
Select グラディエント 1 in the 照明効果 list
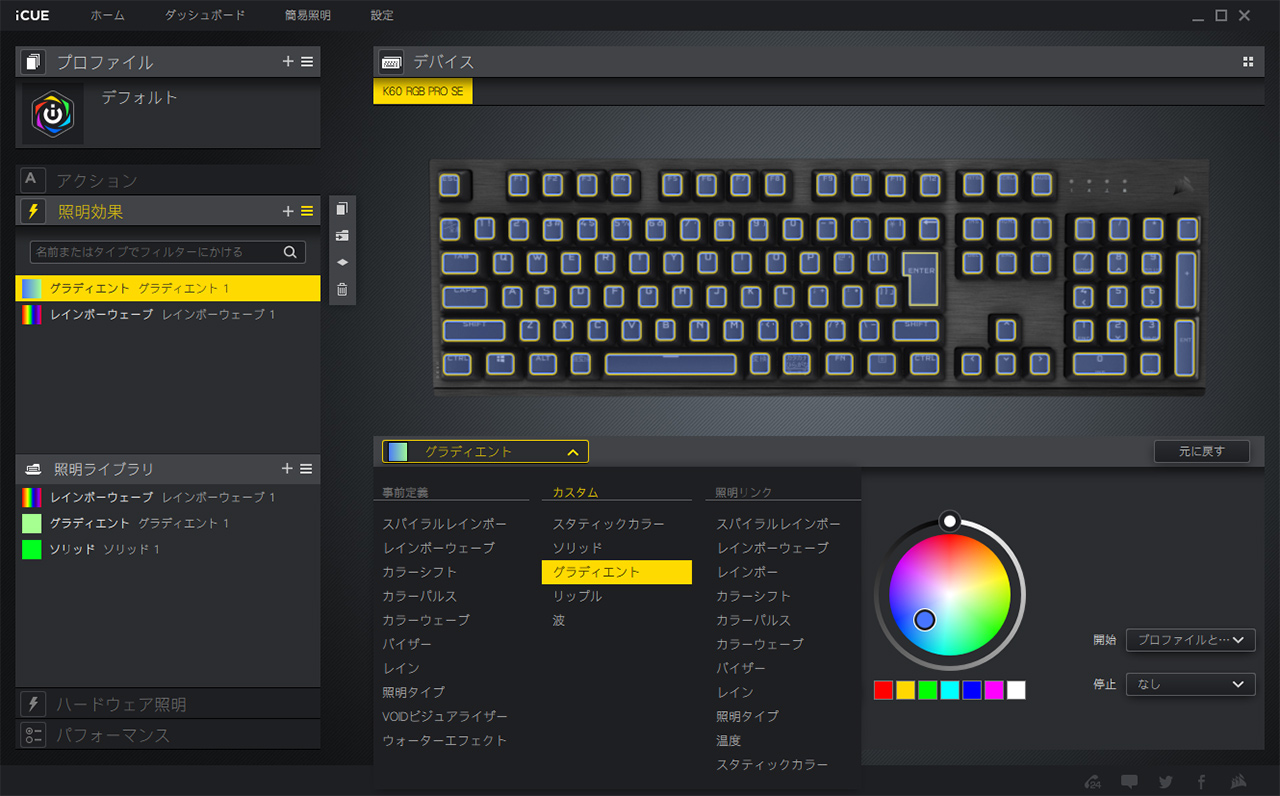click(x=168, y=288)
